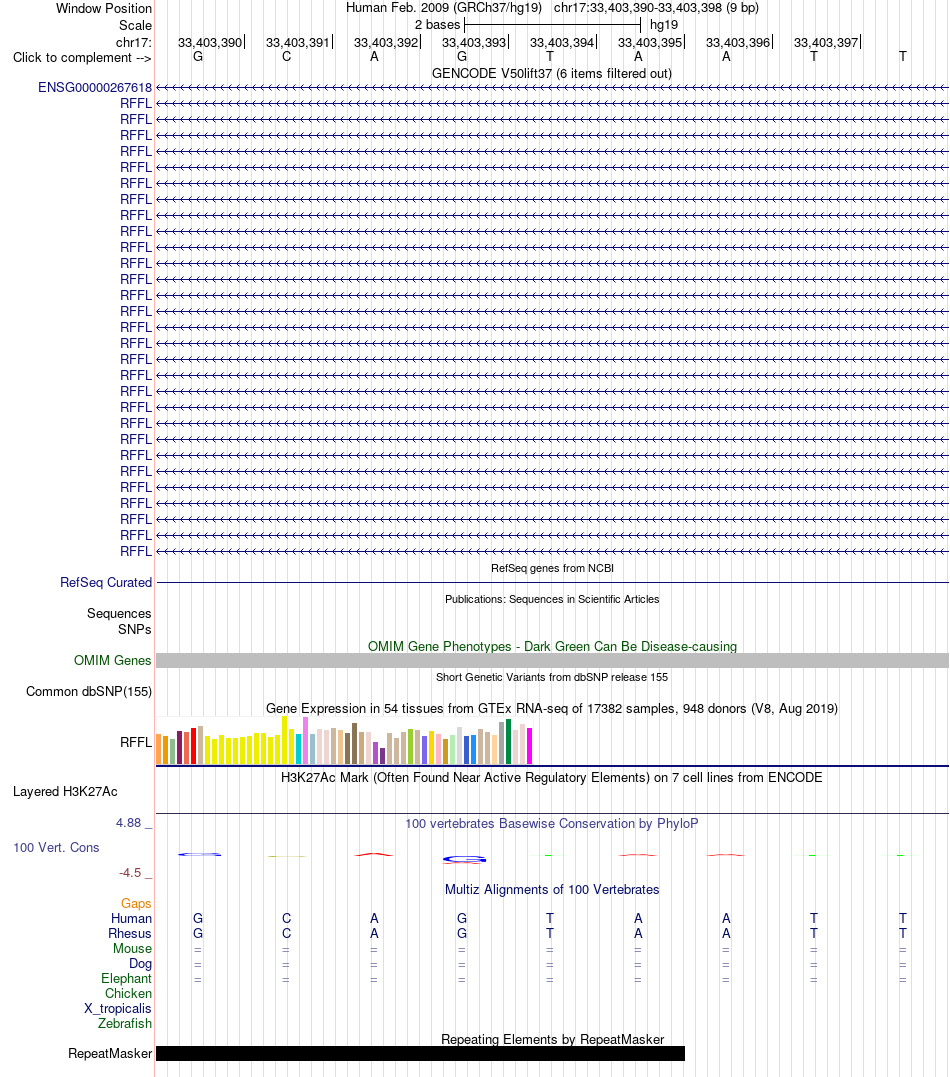Screen dimensions: 950x1077
Task: Click 'Click to complement -->' label
Action: tap(82, 58)
